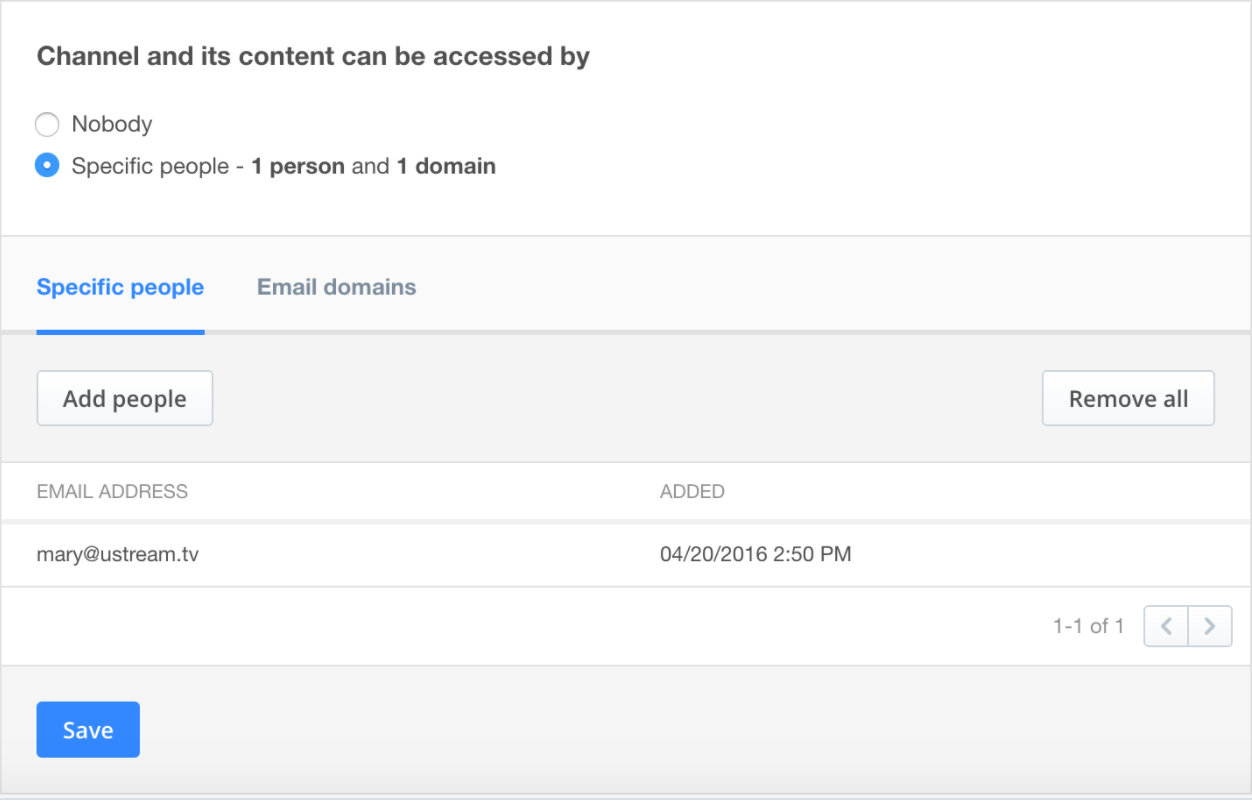Switch to the Specific people tab
Screen dimensions: 1252x802
click(x=120, y=287)
